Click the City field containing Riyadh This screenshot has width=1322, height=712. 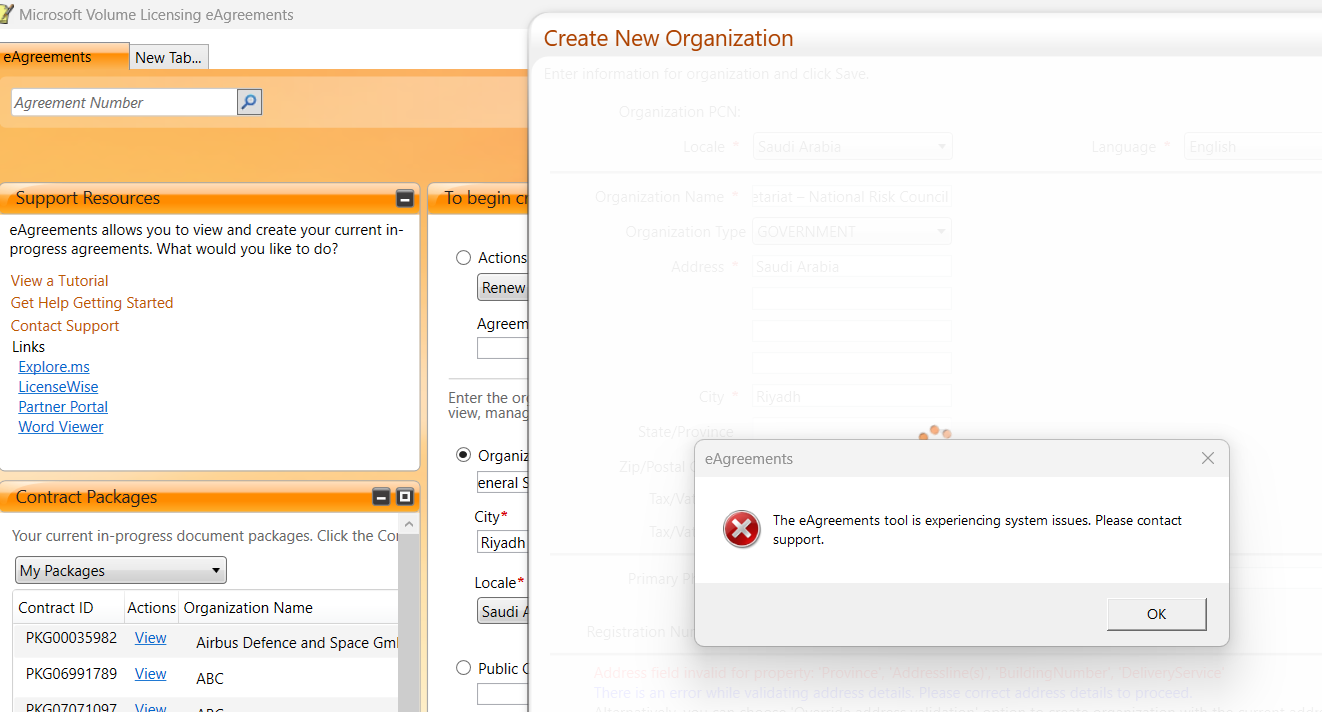click(x=503, y=542)
